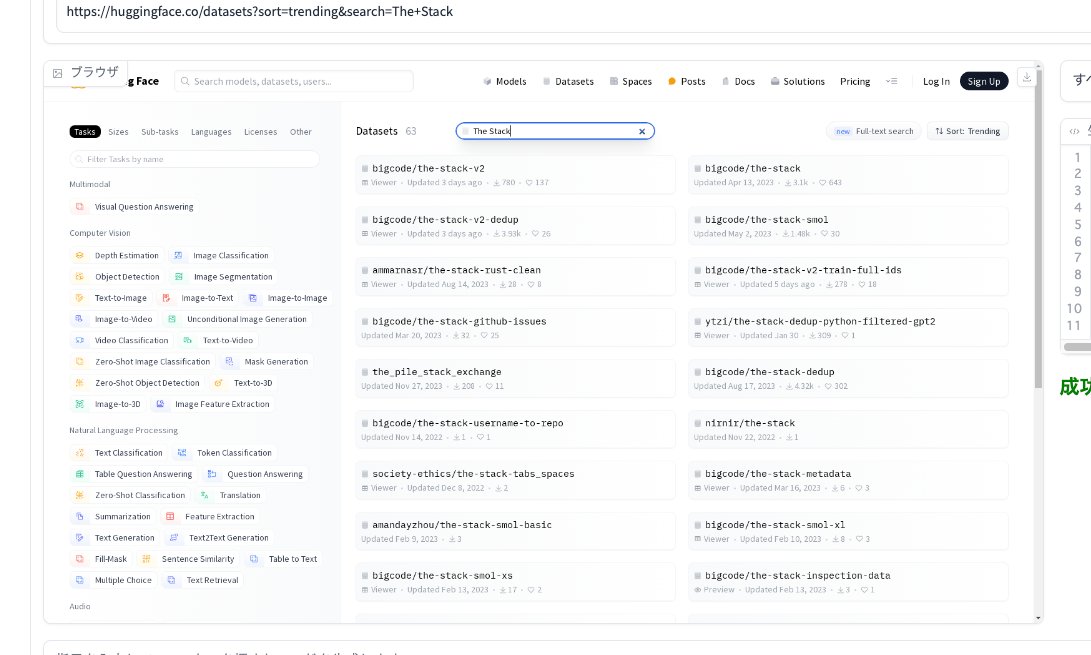
Task: Toggle the Text-to-Image task filter
Action: (x=111, y=298)
